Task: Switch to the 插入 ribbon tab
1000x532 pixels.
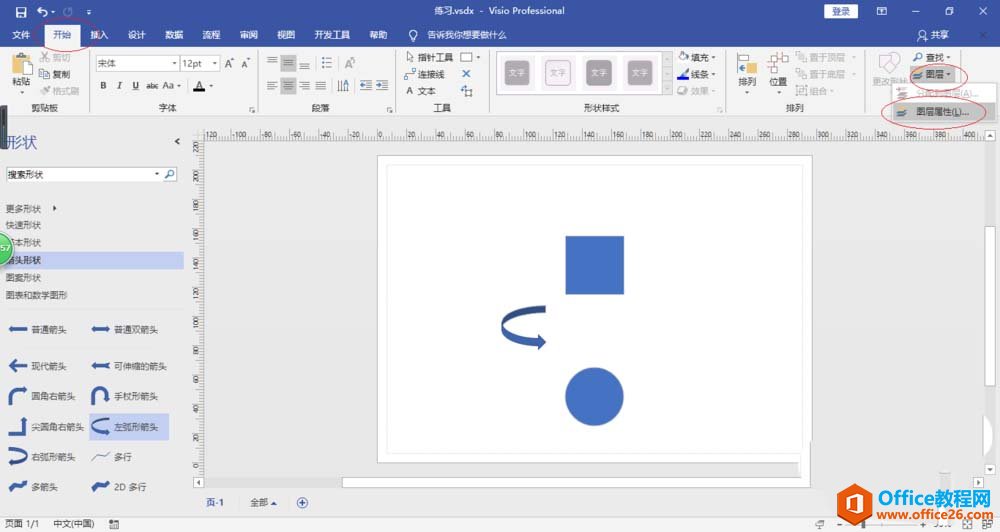Action: pyautogui.click(x=99, y=35)
